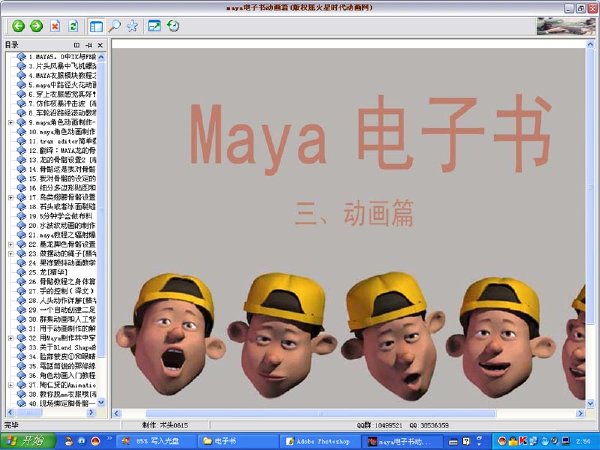The width and height of the screenshot is (600, 450).
Task: Toggle the pin icon in 目录 header
Action: point(89,45)
